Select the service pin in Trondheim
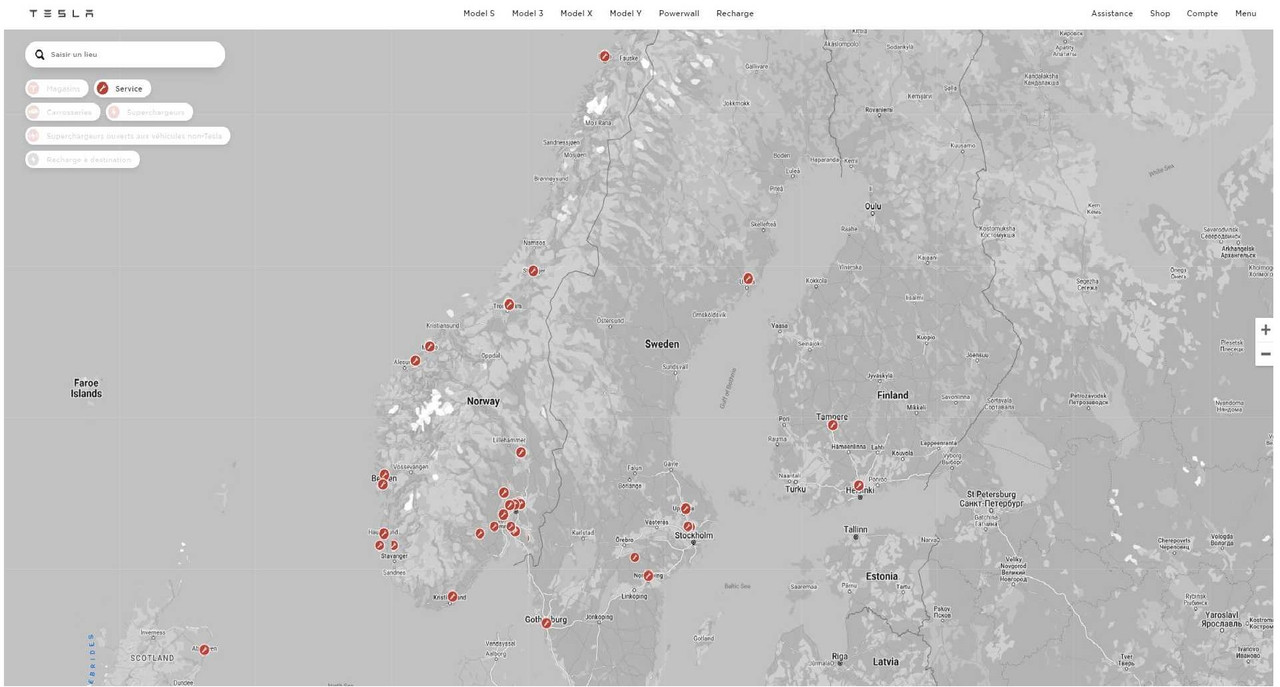The image size is (1280, 687). (x=509, y=304)
